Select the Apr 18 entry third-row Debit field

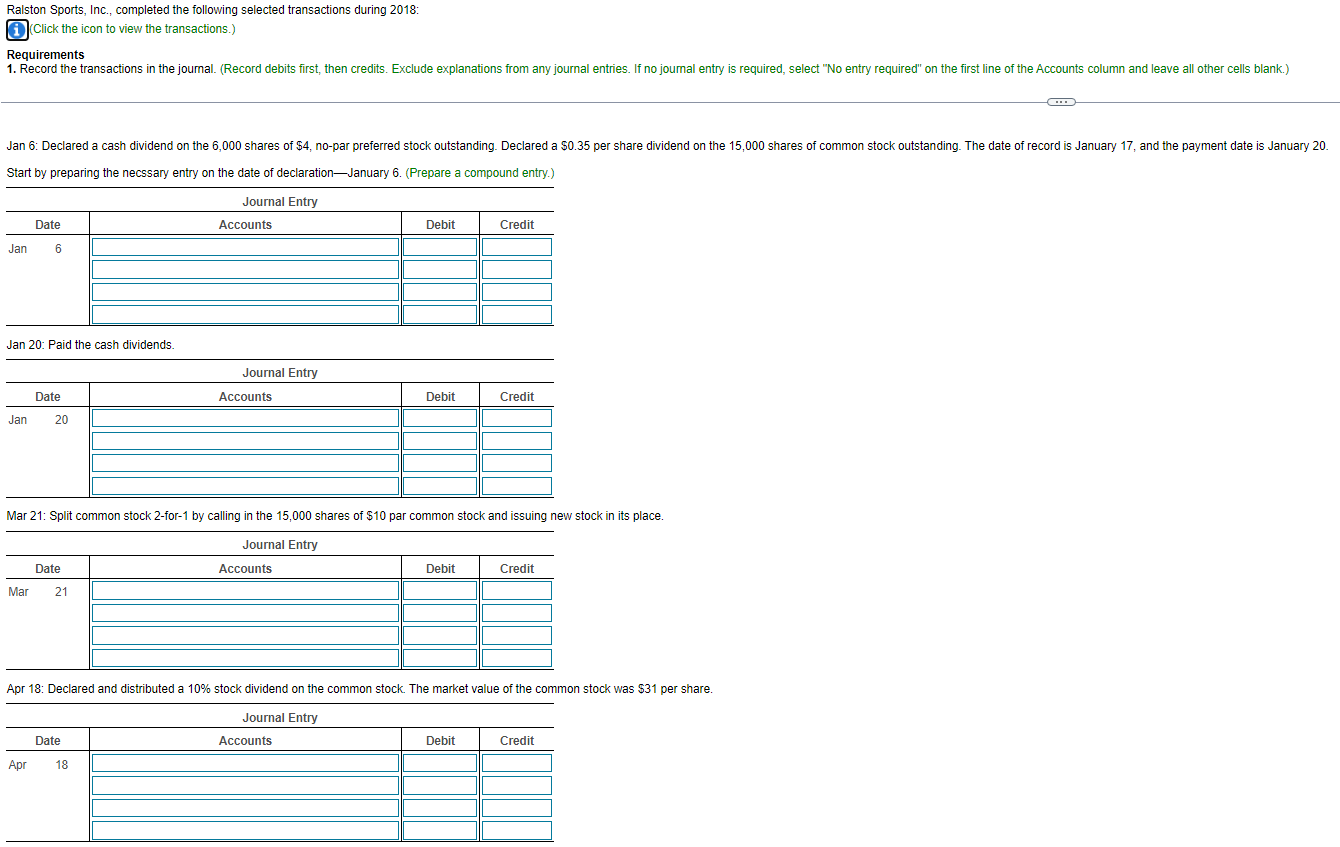[x=440, y=808]
